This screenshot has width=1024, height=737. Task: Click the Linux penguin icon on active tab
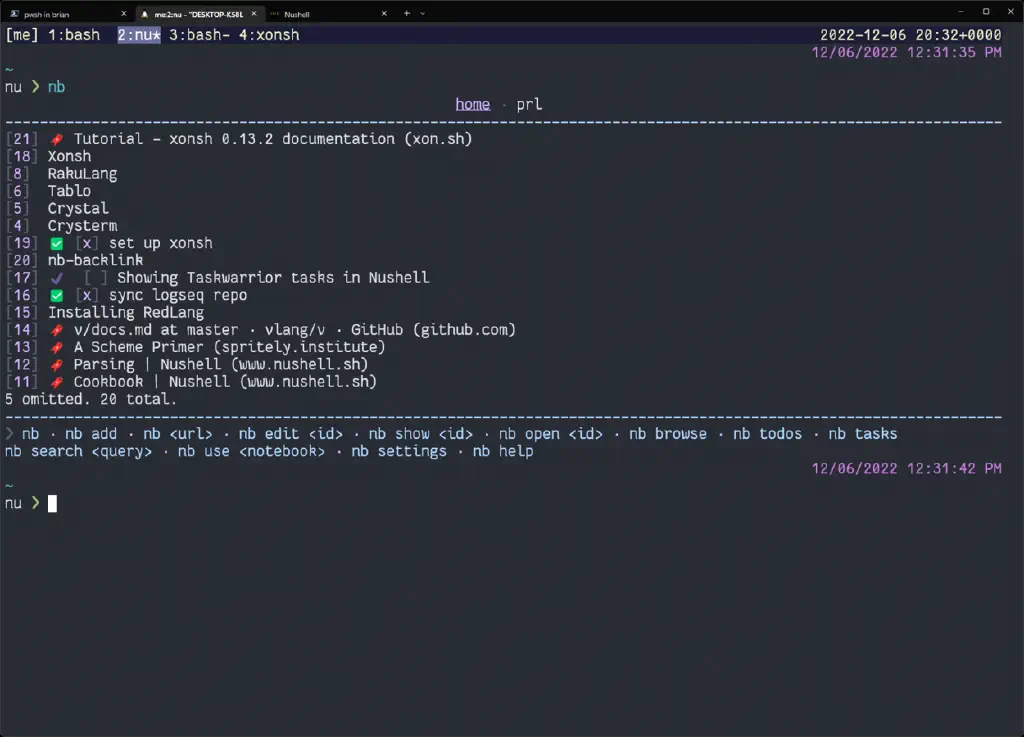[x=144, y=13]
